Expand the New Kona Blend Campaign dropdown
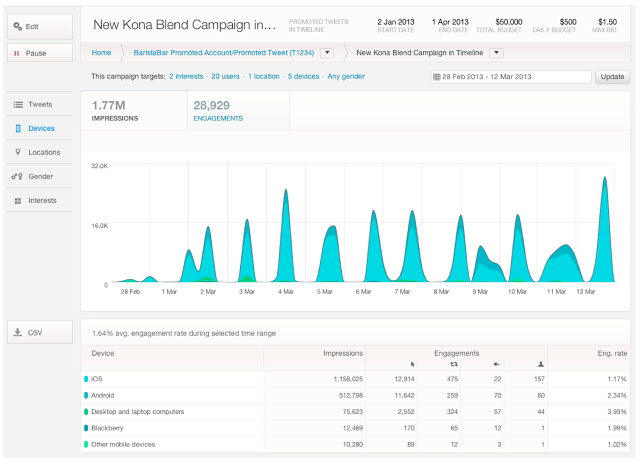 click(497, 52)
